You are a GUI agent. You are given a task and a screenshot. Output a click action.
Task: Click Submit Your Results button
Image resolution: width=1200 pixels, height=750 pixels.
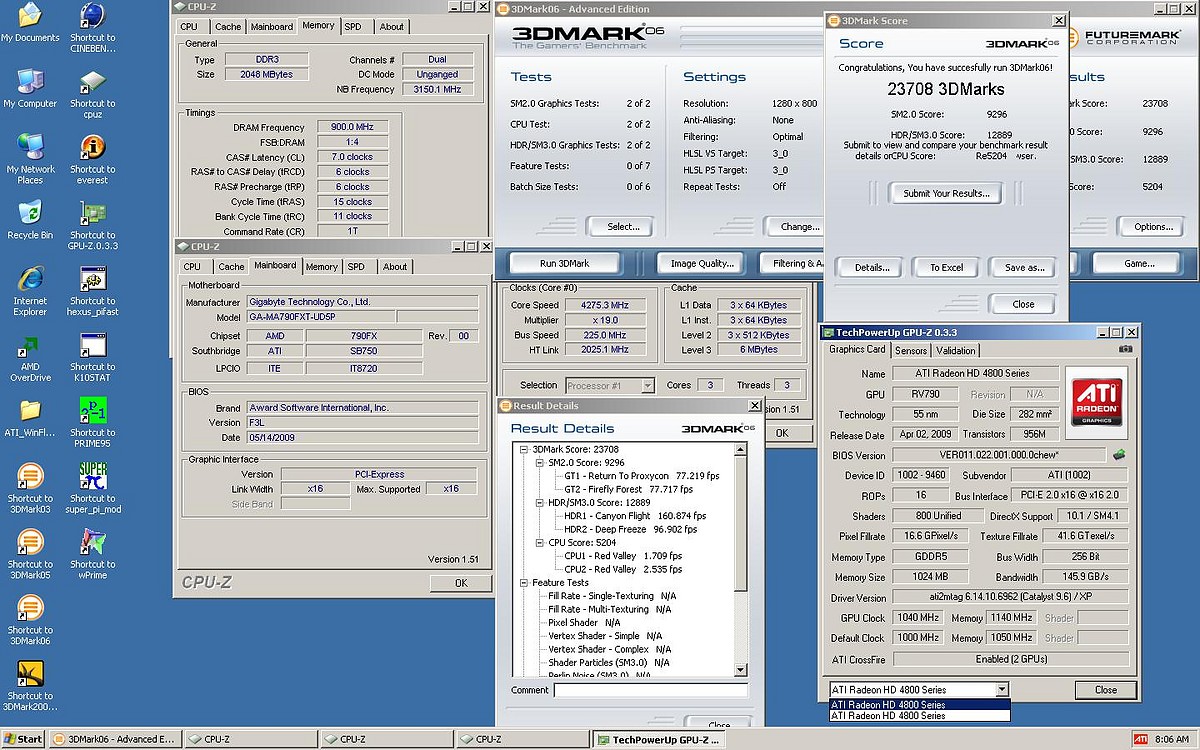pos(946,193)
